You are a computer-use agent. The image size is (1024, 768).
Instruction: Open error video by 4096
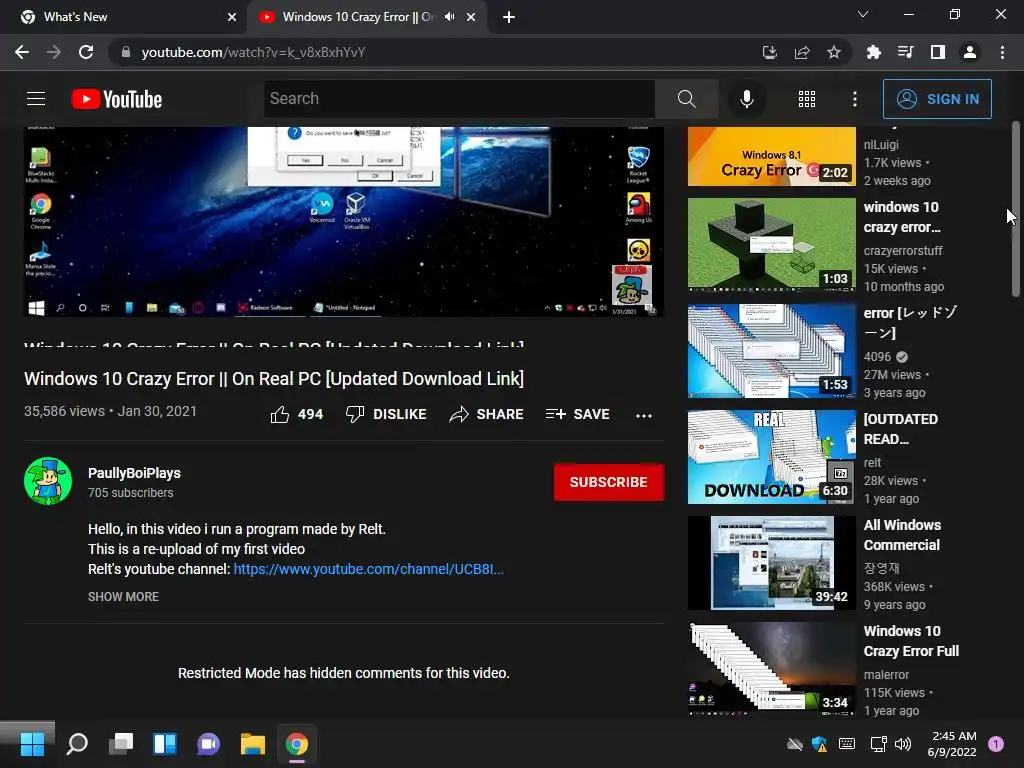click(771, 351)
